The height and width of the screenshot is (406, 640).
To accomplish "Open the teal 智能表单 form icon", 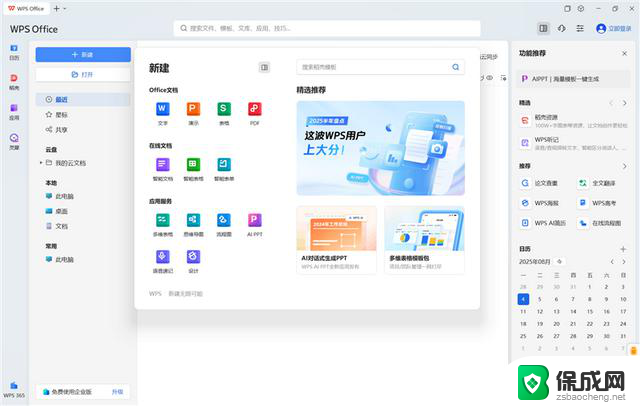I will click(224, 164).
